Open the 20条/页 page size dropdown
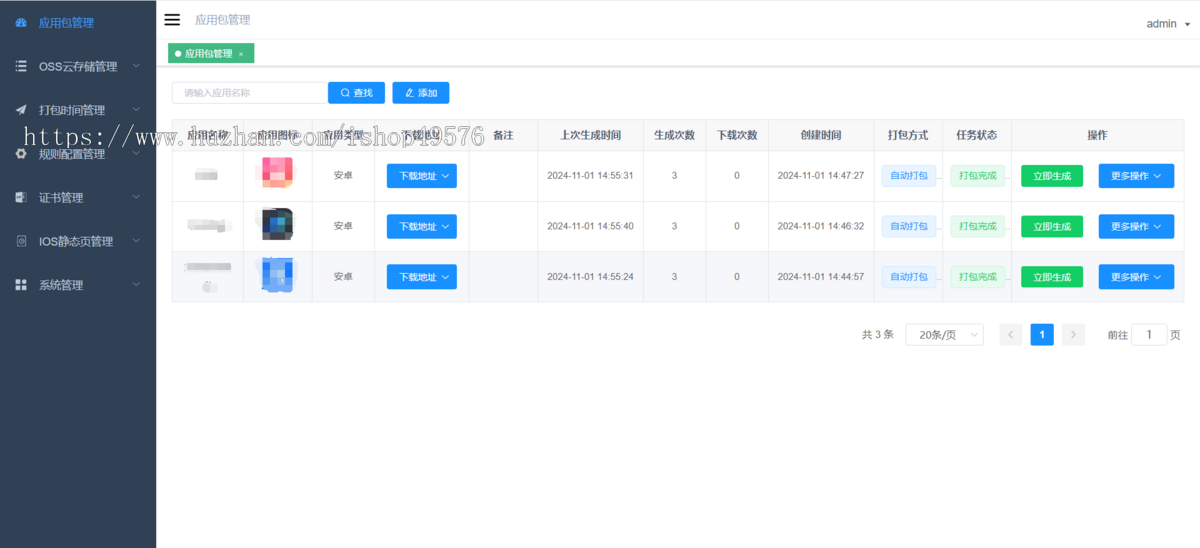 click(x=944, y=335)
